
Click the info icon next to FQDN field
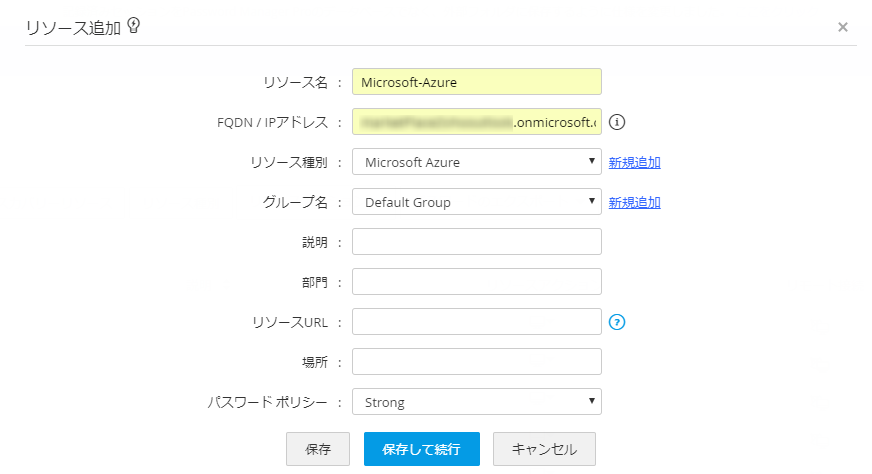pyautogui.click(x=617, y=122)
